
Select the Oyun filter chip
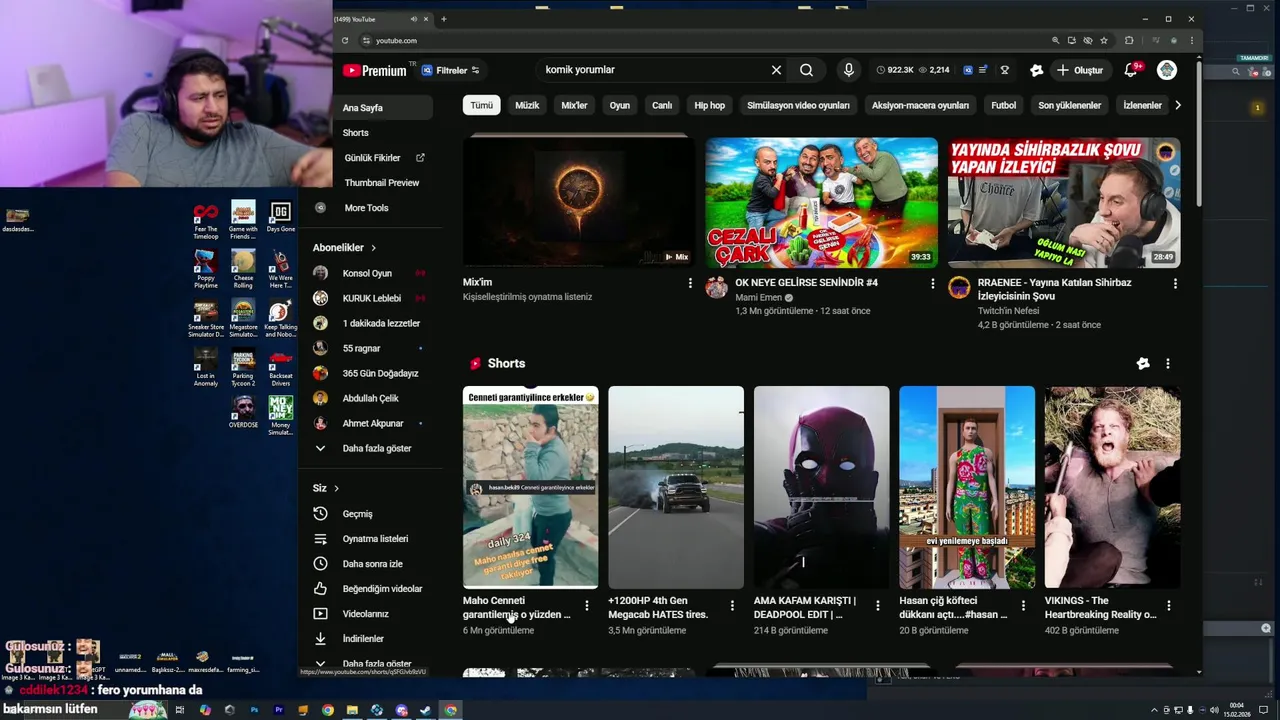620,105
